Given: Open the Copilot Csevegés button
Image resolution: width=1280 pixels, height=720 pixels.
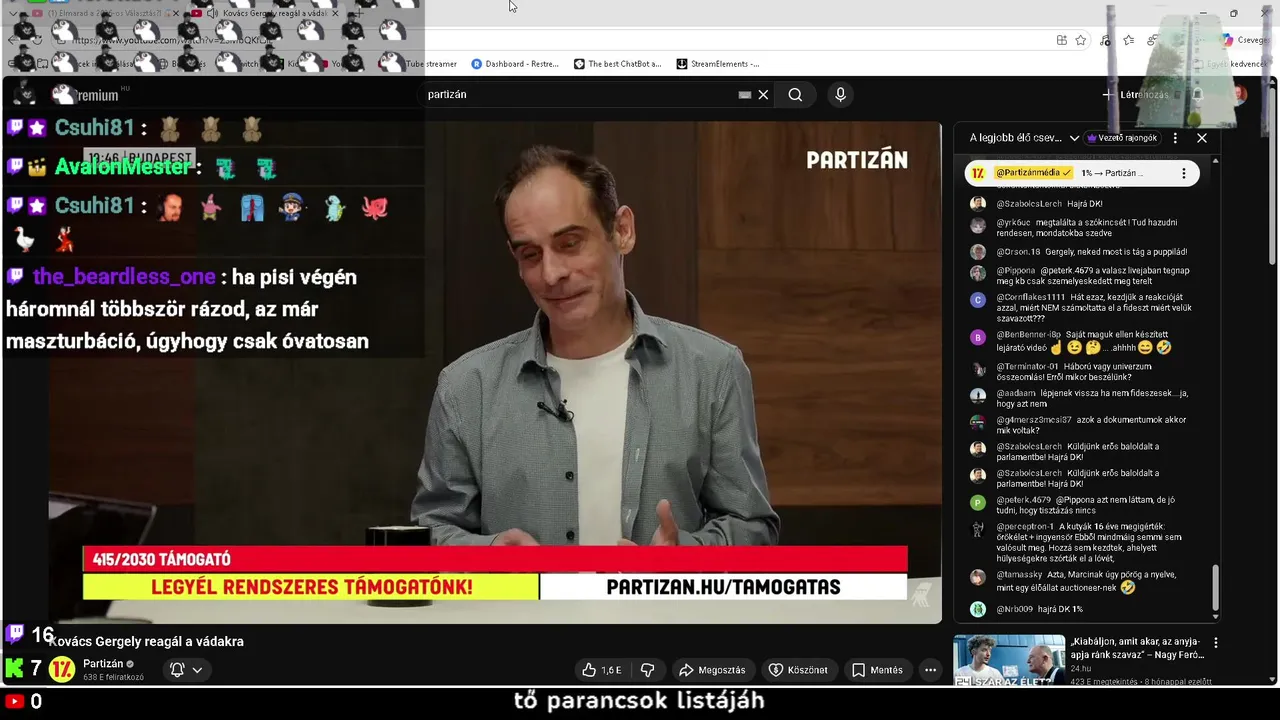Looking at the screenshot, I should pyautogui.click(x=1244, y=40).
